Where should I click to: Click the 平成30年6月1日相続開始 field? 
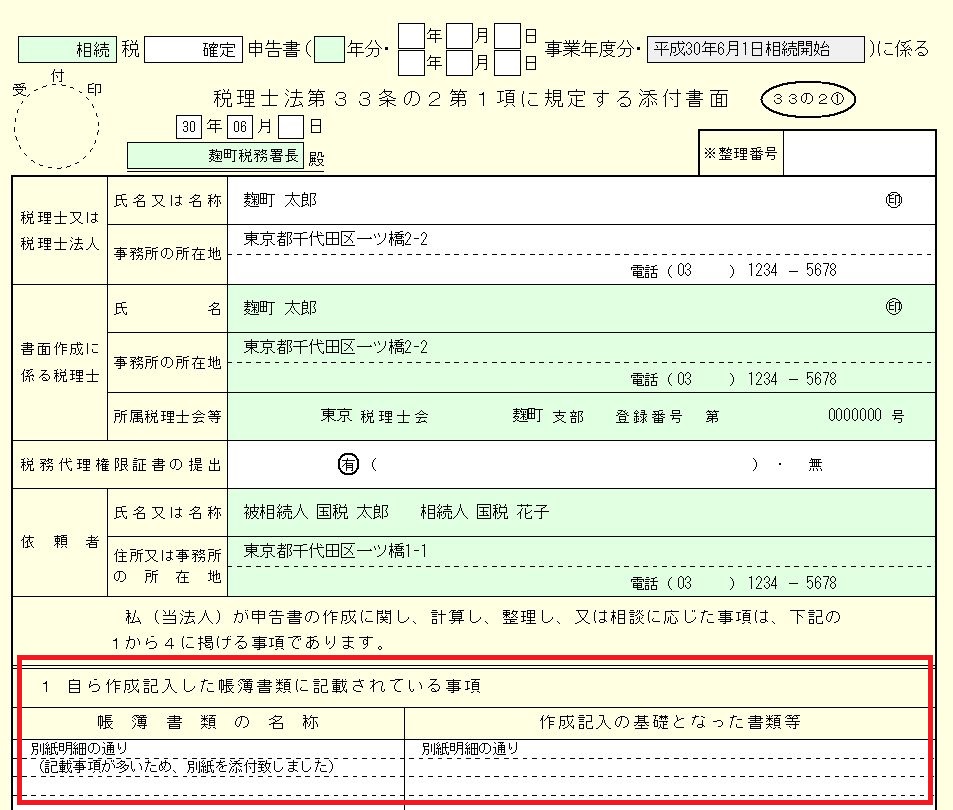click(755, 49)
